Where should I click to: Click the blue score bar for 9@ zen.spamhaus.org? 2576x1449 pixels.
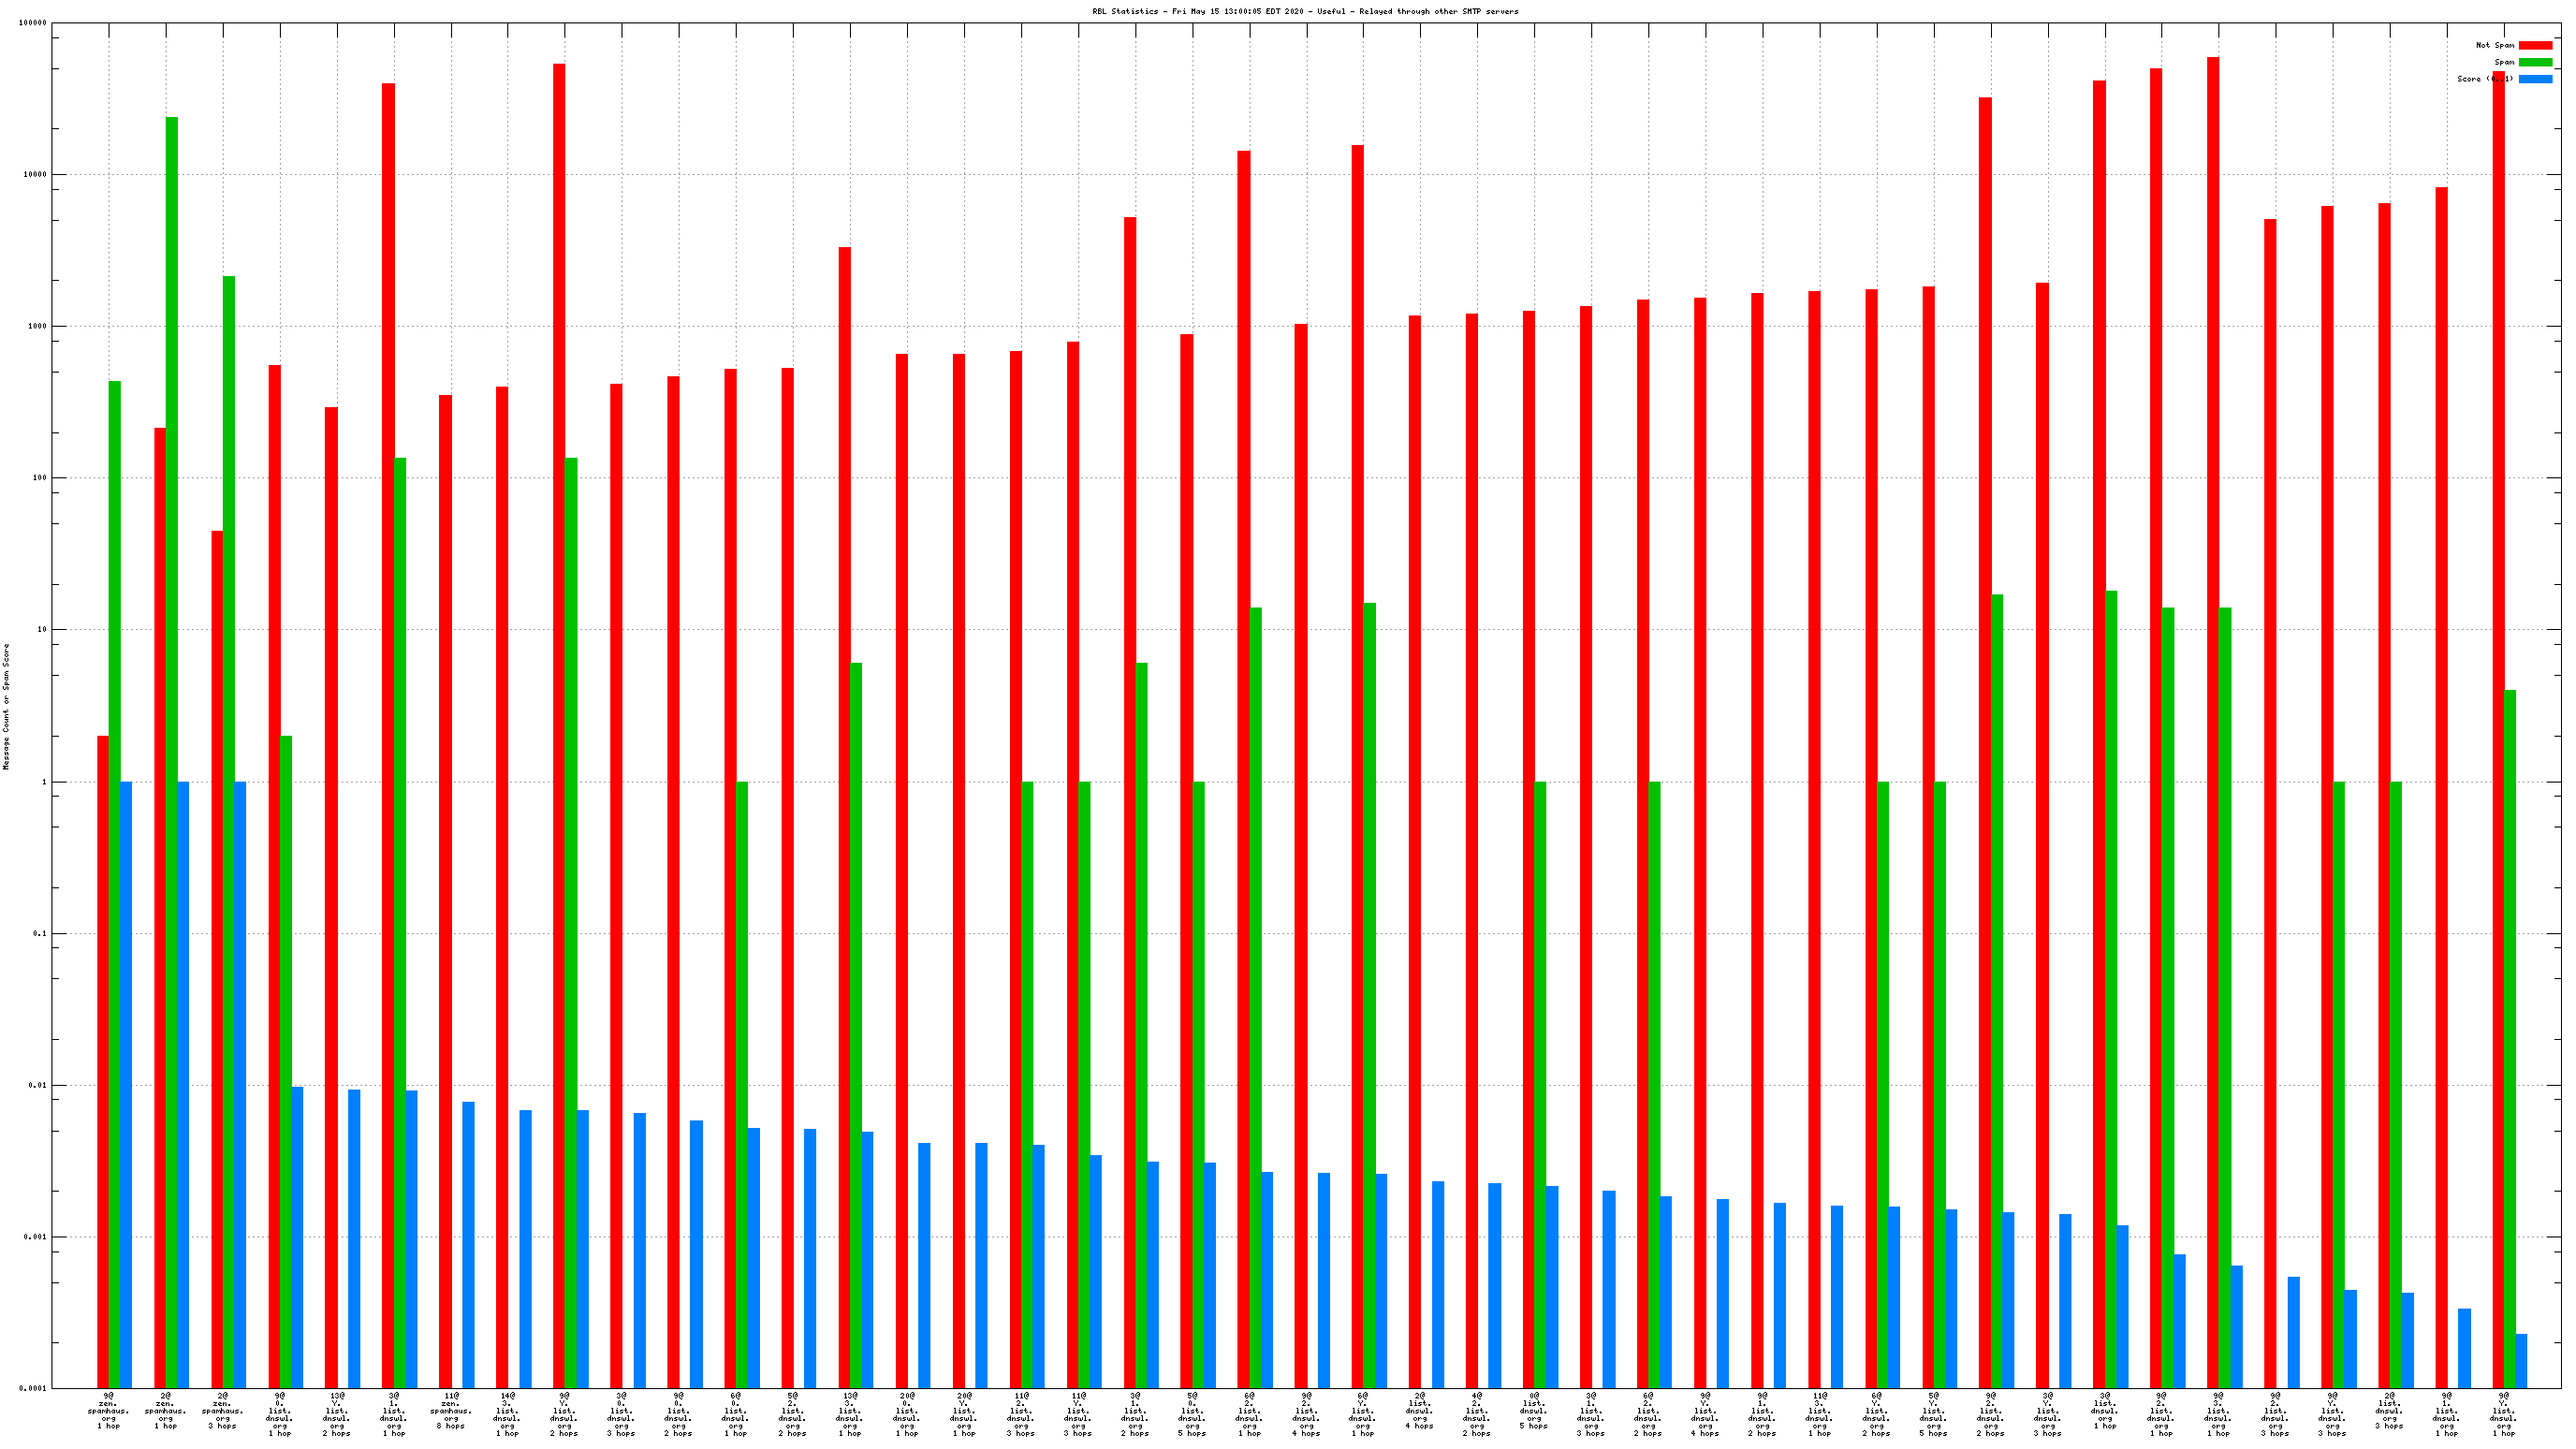tap(126, 1084)
